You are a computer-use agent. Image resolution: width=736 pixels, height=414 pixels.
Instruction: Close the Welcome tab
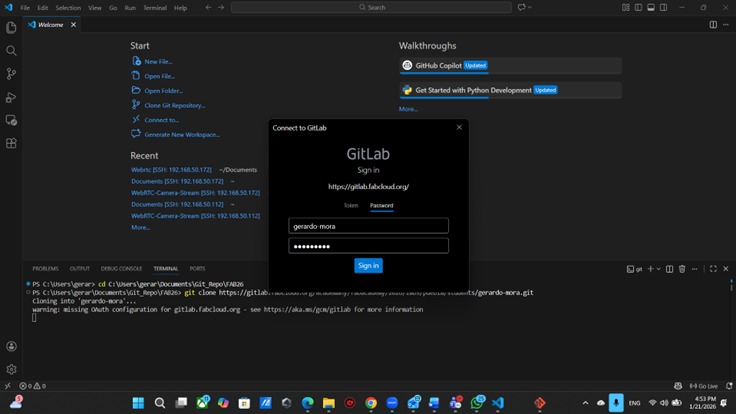[74, 25]
